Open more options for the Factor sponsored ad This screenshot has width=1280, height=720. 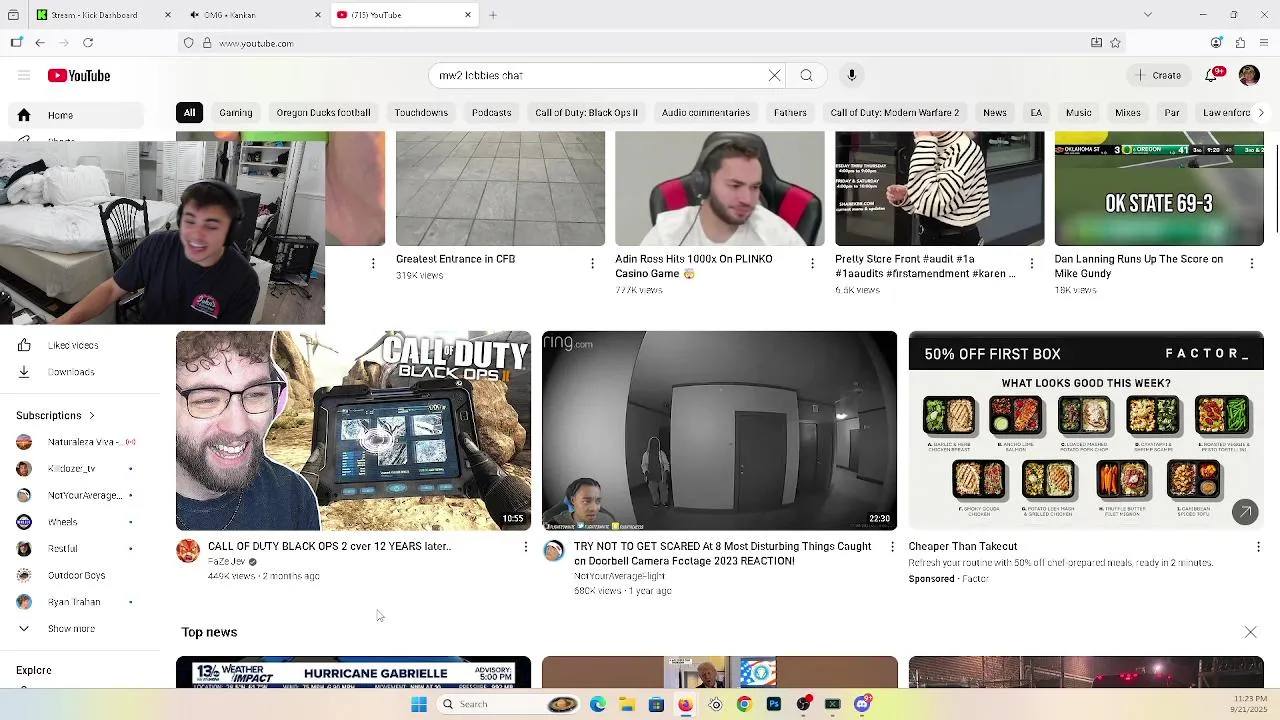1258,547
